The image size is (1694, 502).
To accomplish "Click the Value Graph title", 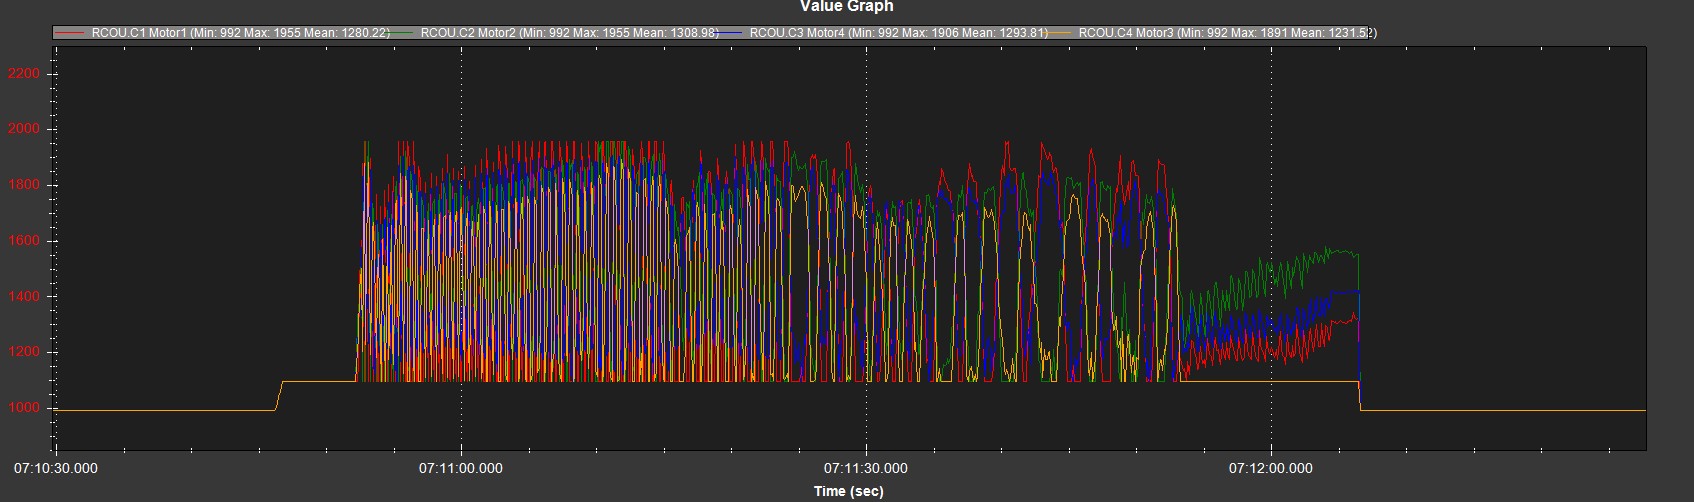I will pos(846,7).
